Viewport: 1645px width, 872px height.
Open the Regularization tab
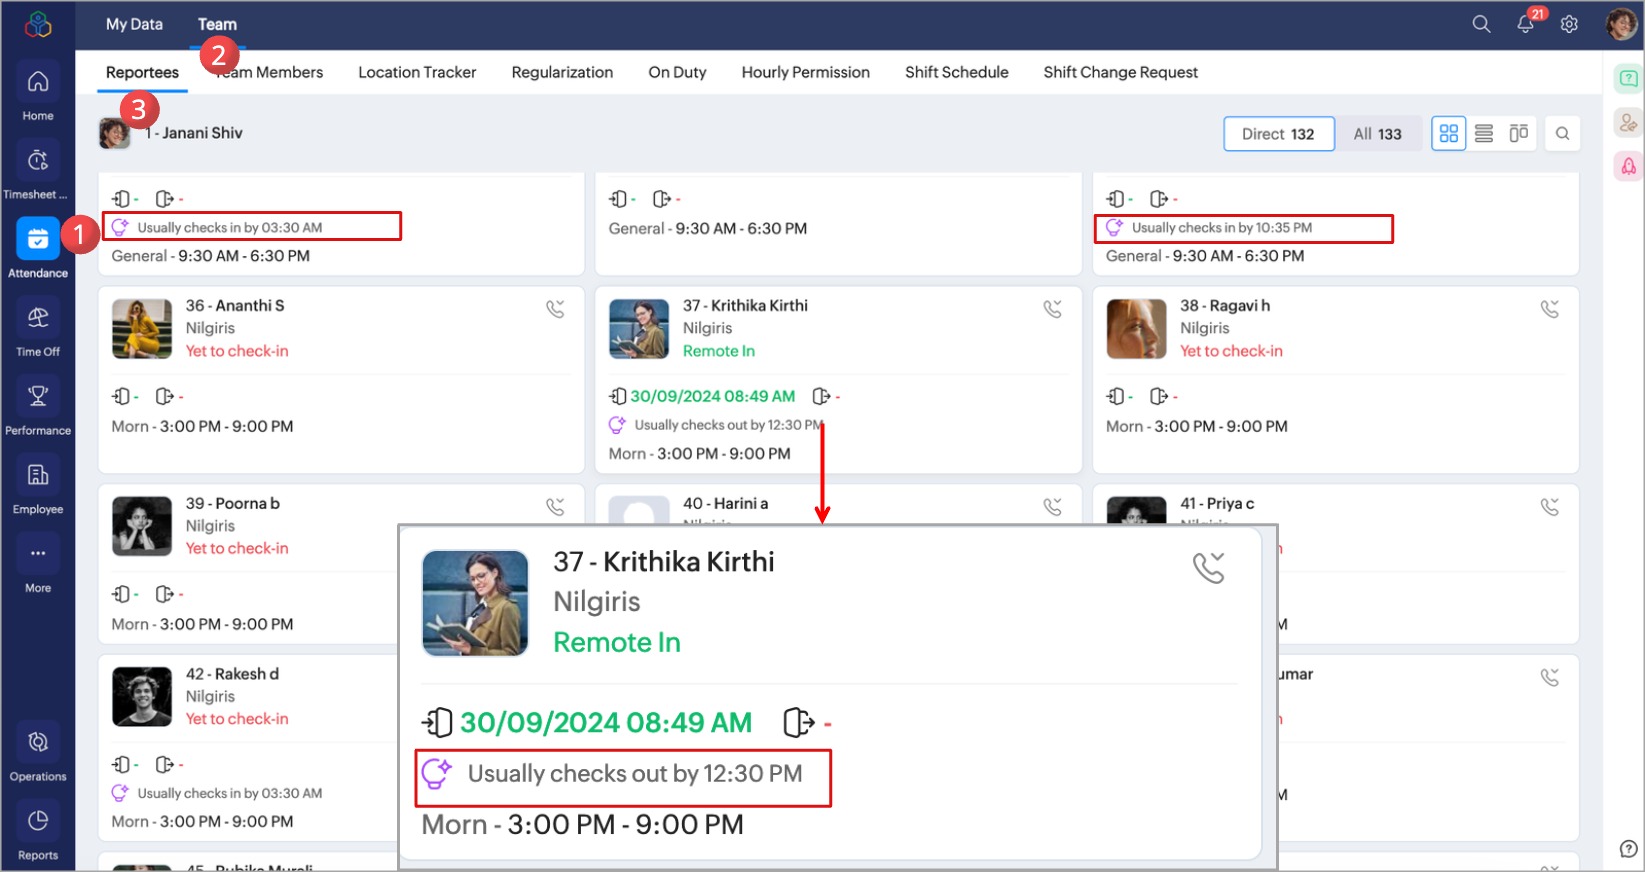562,72
